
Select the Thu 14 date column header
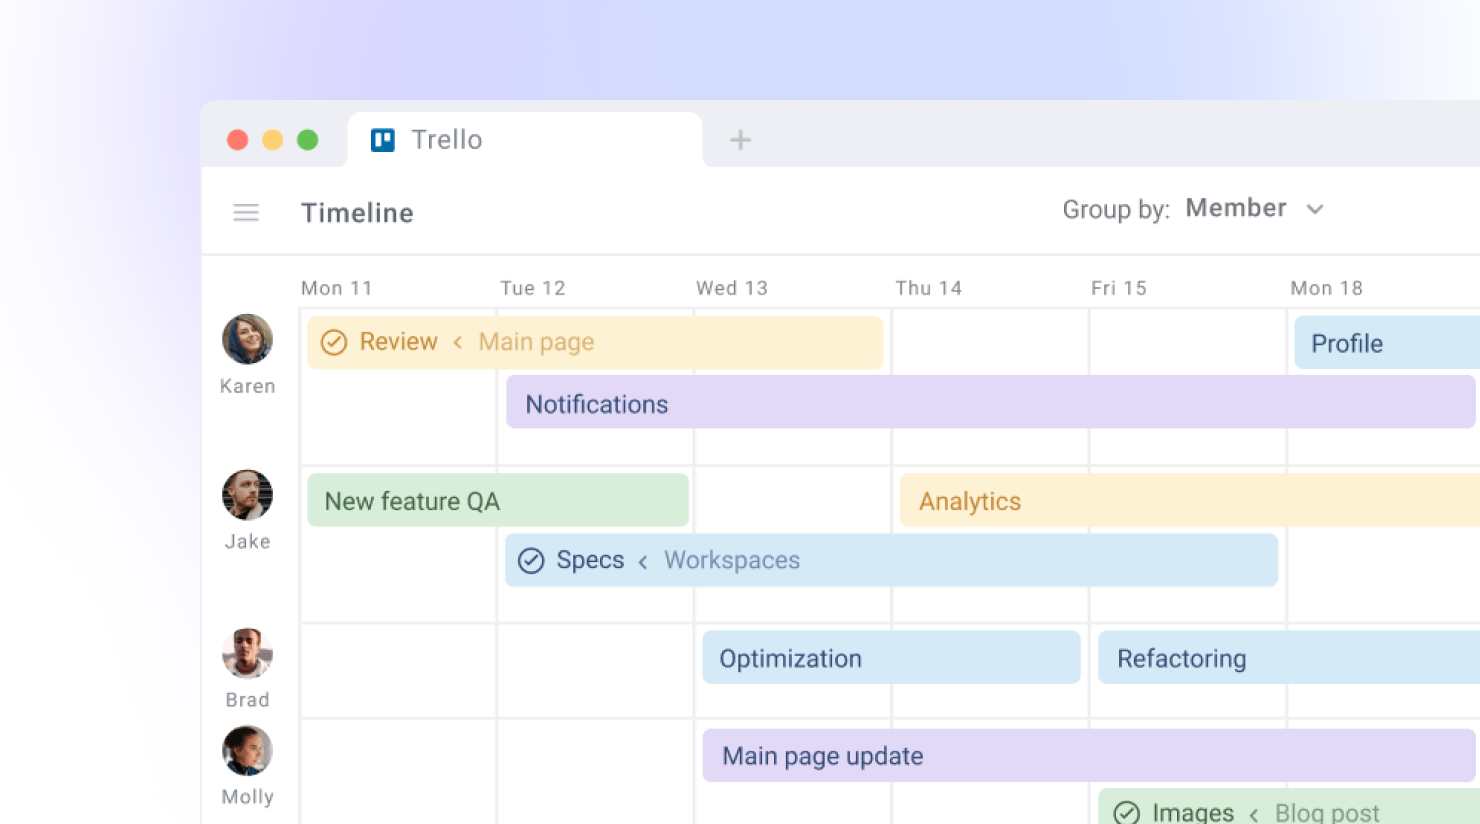[x=929, y=288]
